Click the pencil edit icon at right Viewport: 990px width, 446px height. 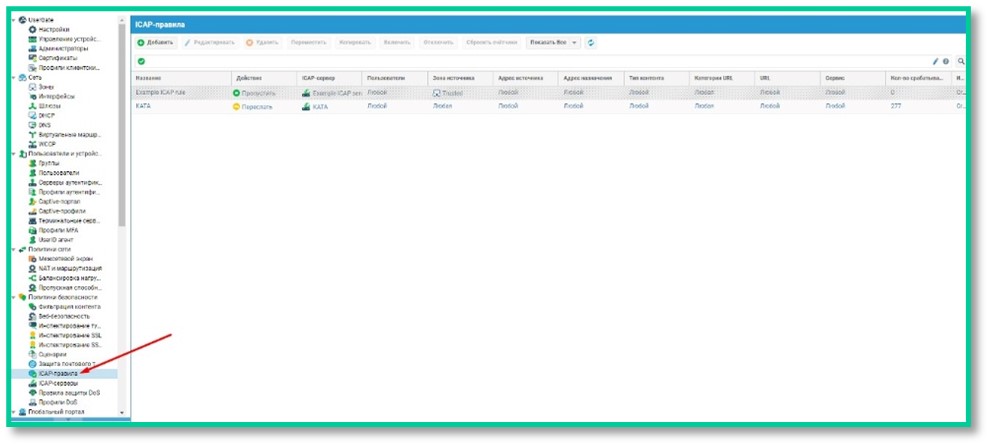tap(936, 61)
